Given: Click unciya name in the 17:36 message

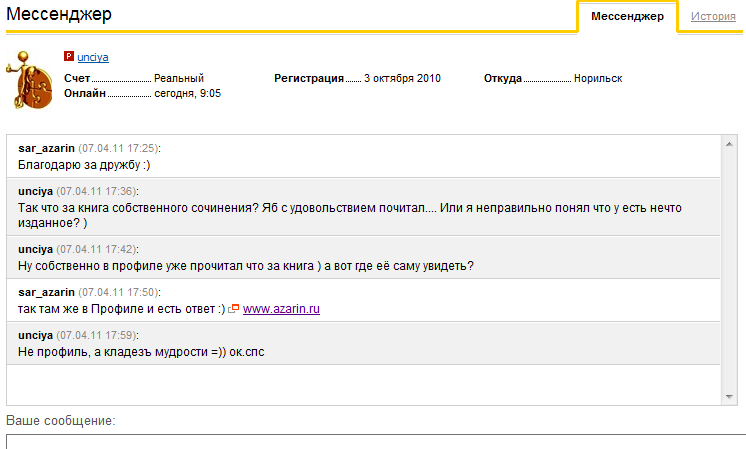Looking at the screenshot, I should click(x=36, y=191).
